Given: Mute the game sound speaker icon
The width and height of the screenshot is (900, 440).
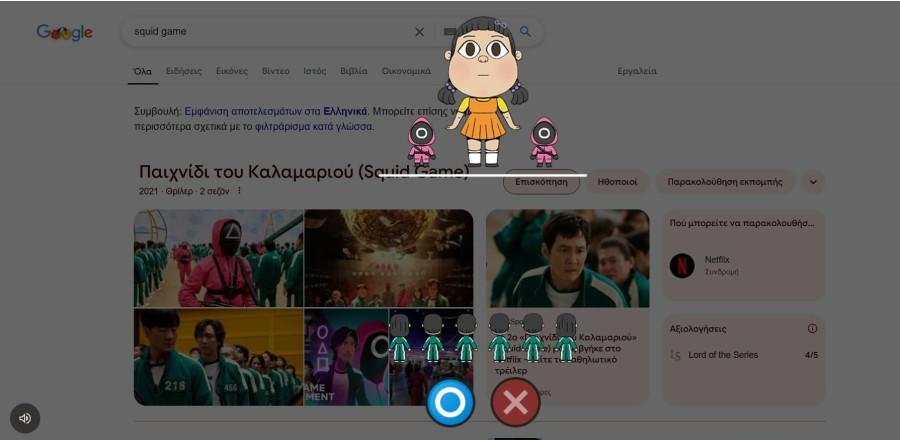Looking at the screenshot, I should click(25, 418).
